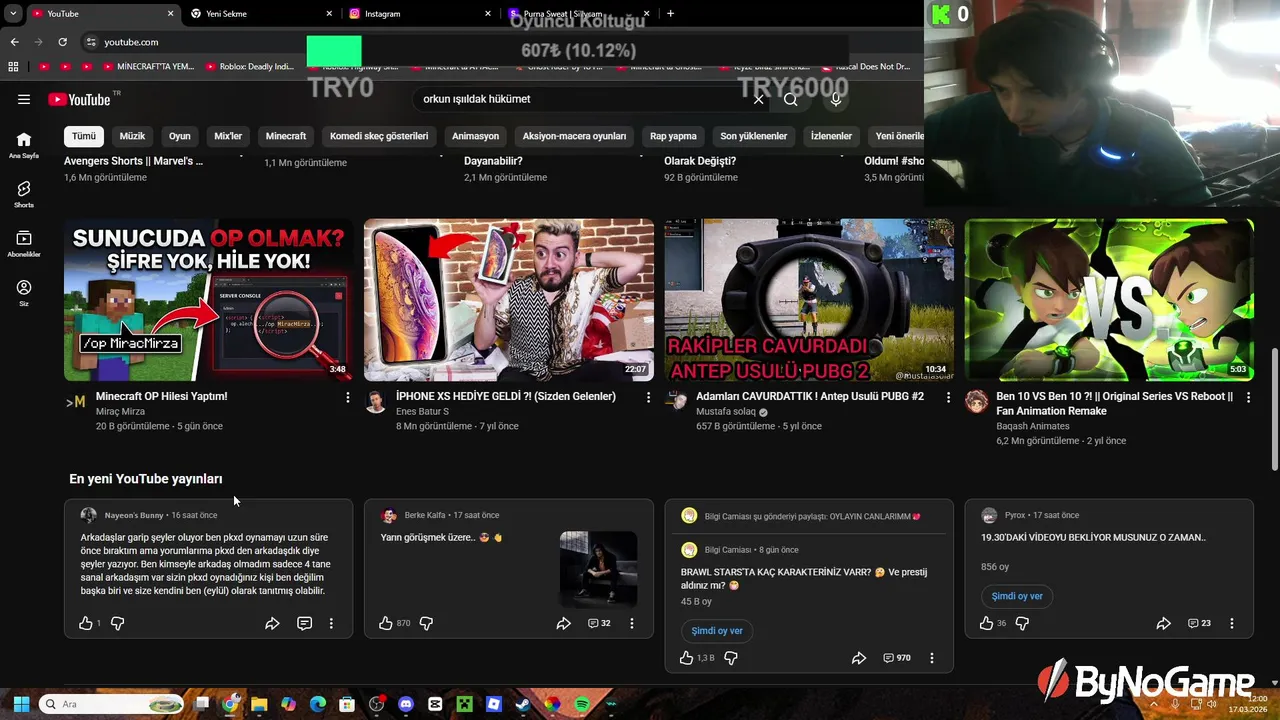Start voice search with the microphone

click(836, 99)
